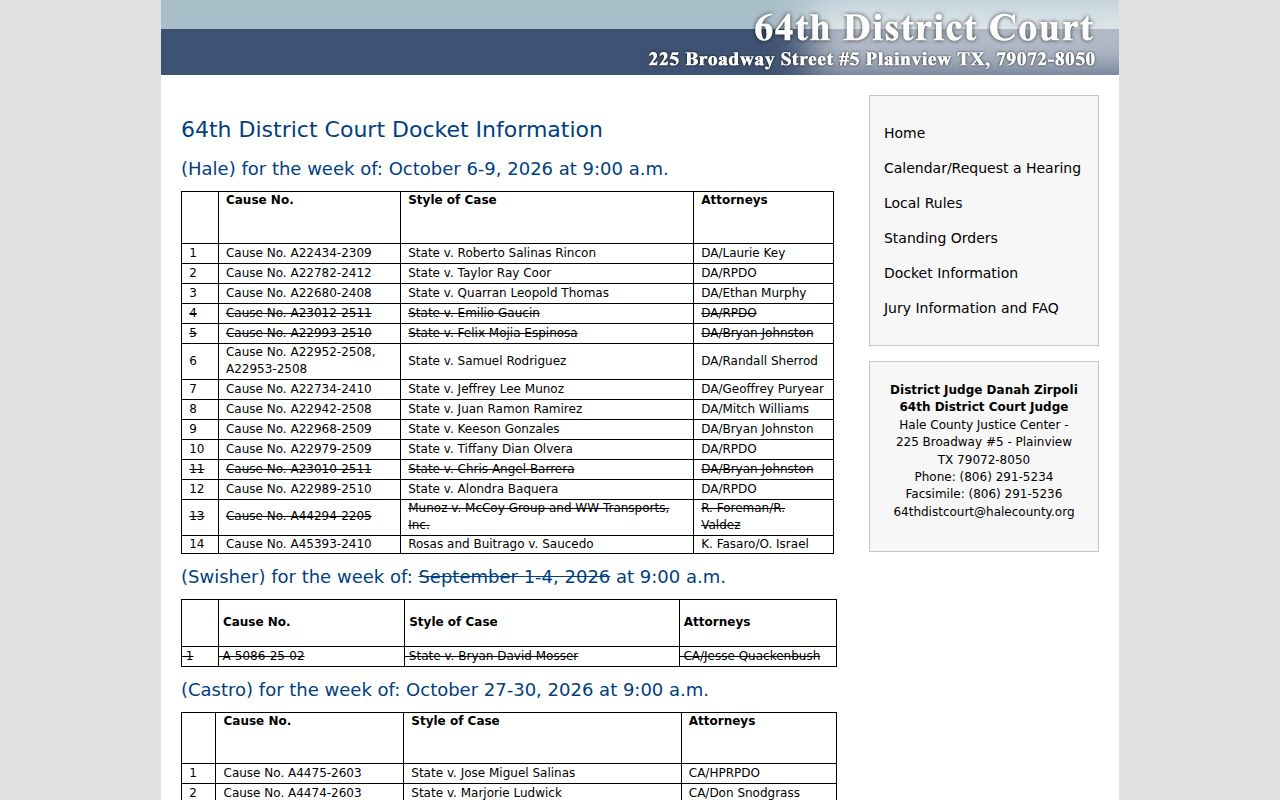The width and height of the screenshot is (1280, 800).
Task: Click the 64th District Court header banner
Action: pyautogui.click(x=640, y=37)
